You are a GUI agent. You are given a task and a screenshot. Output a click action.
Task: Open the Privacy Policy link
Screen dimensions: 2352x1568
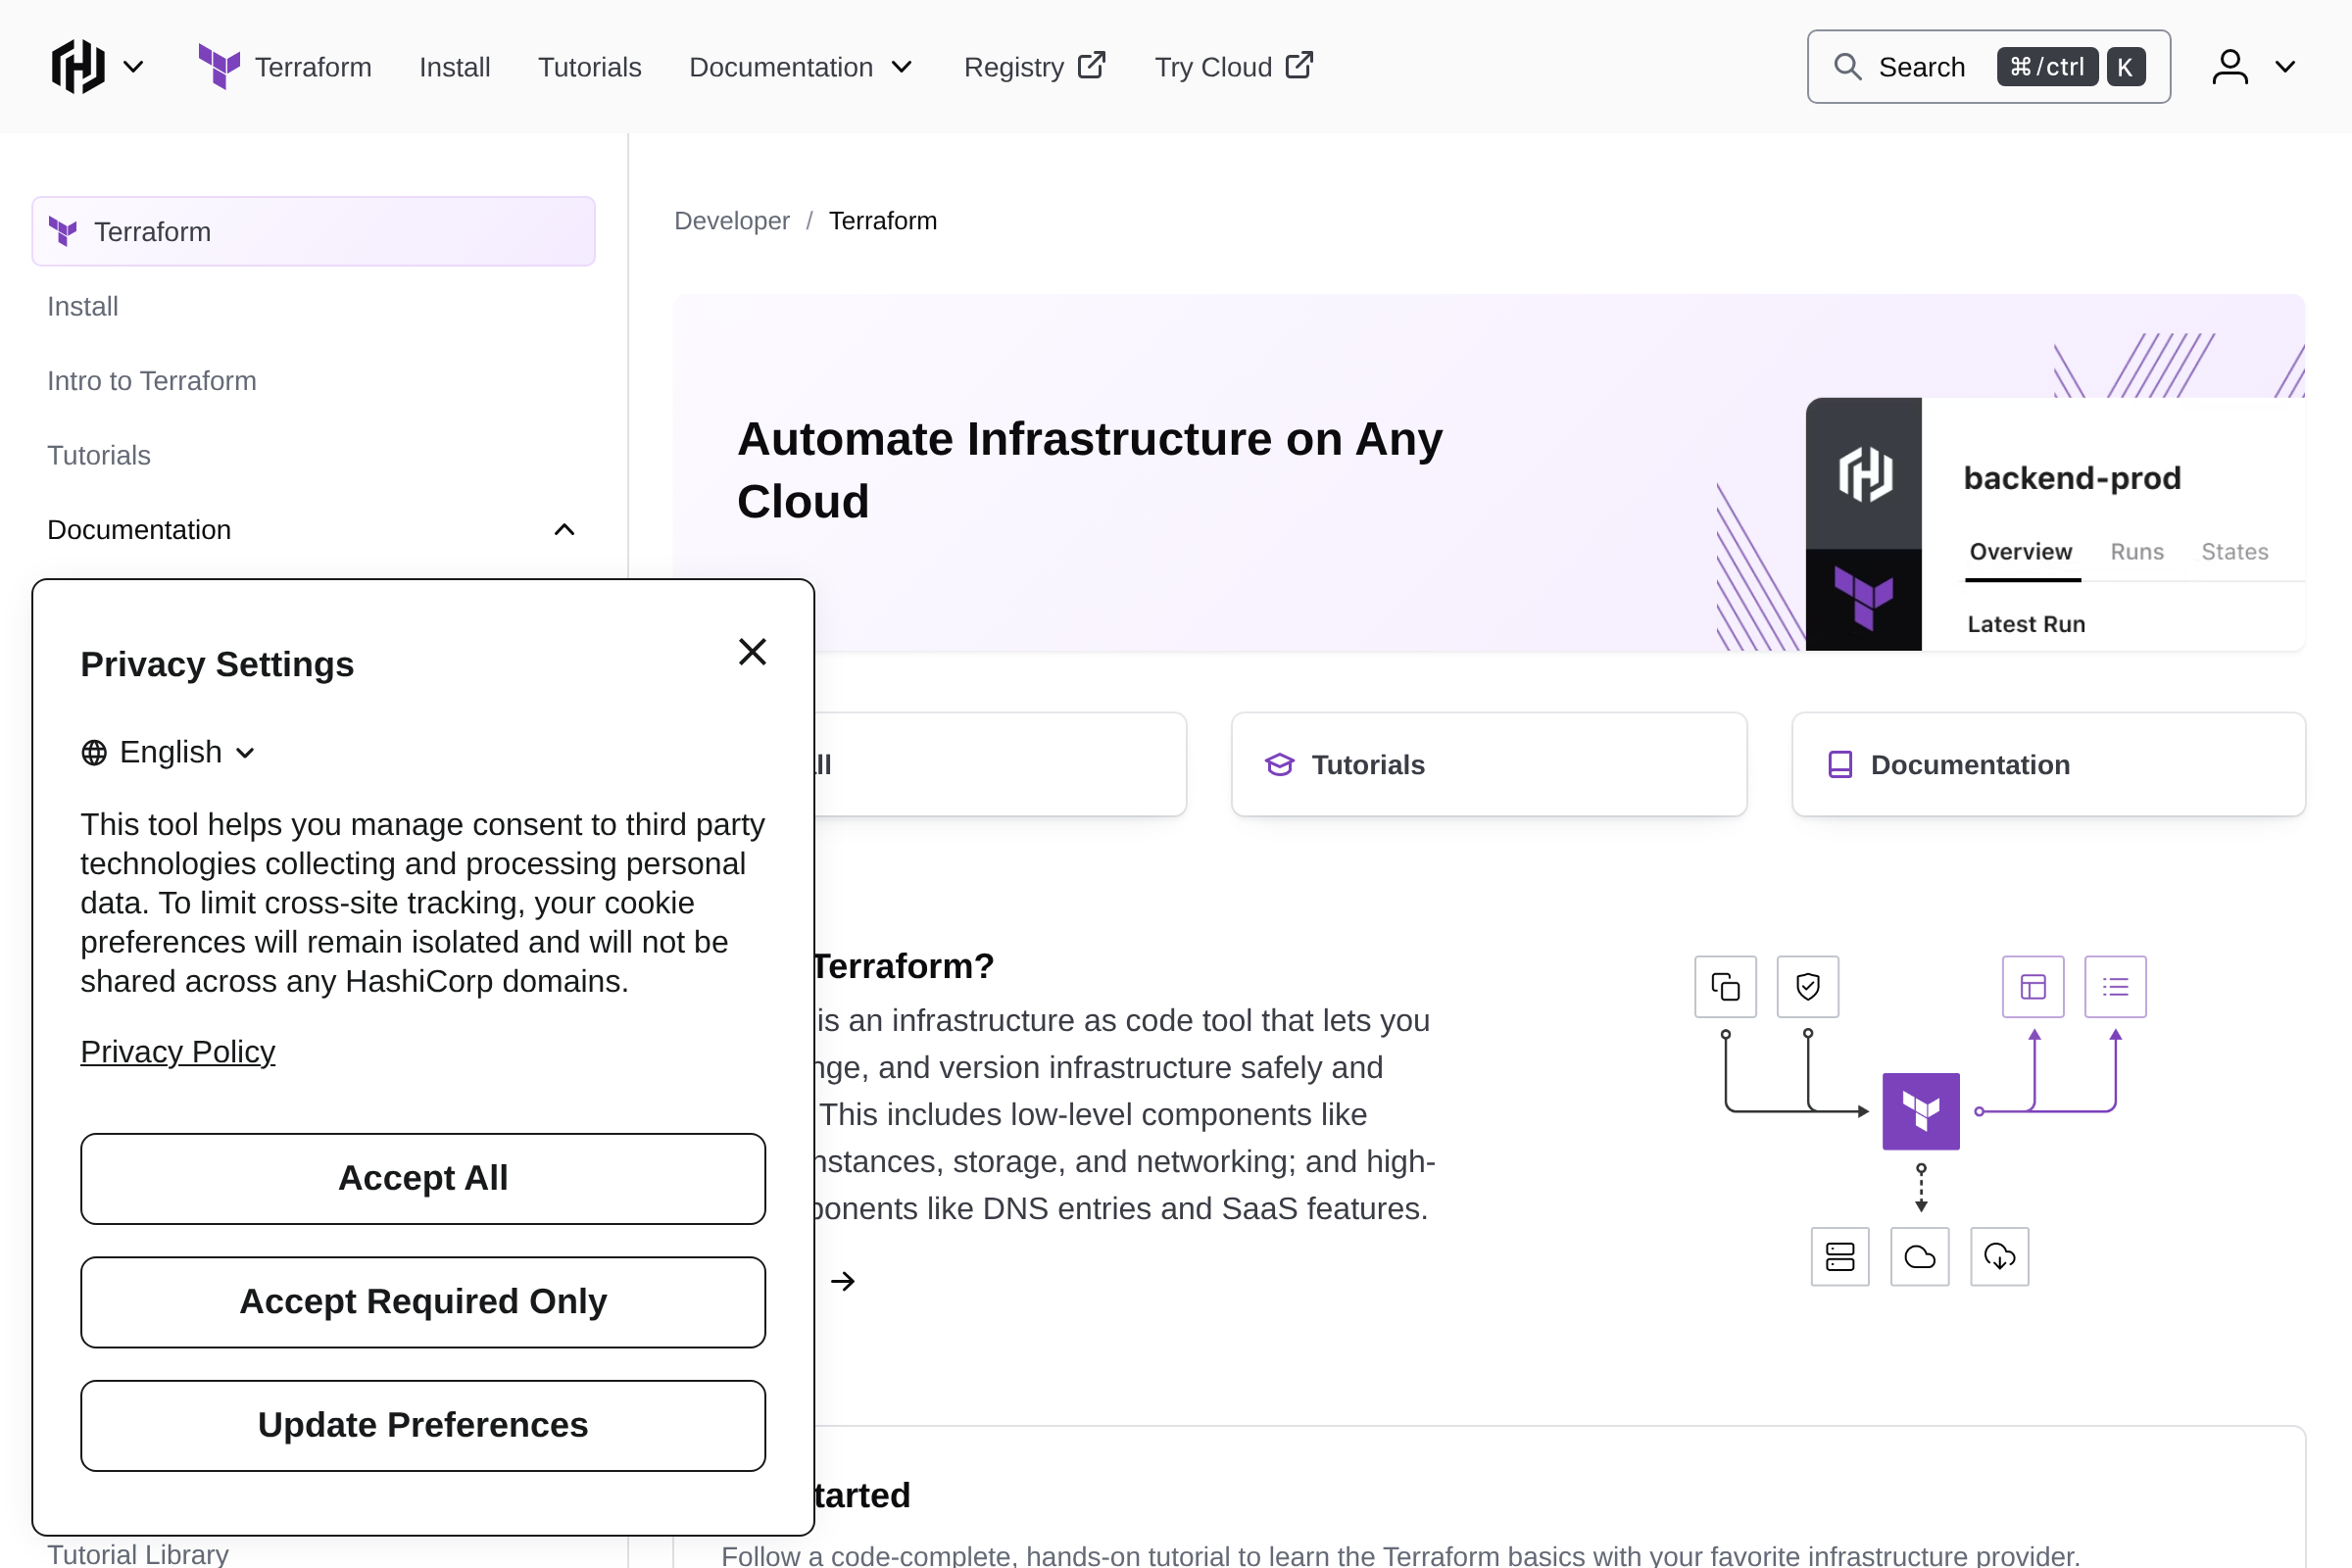[177, 1051]
